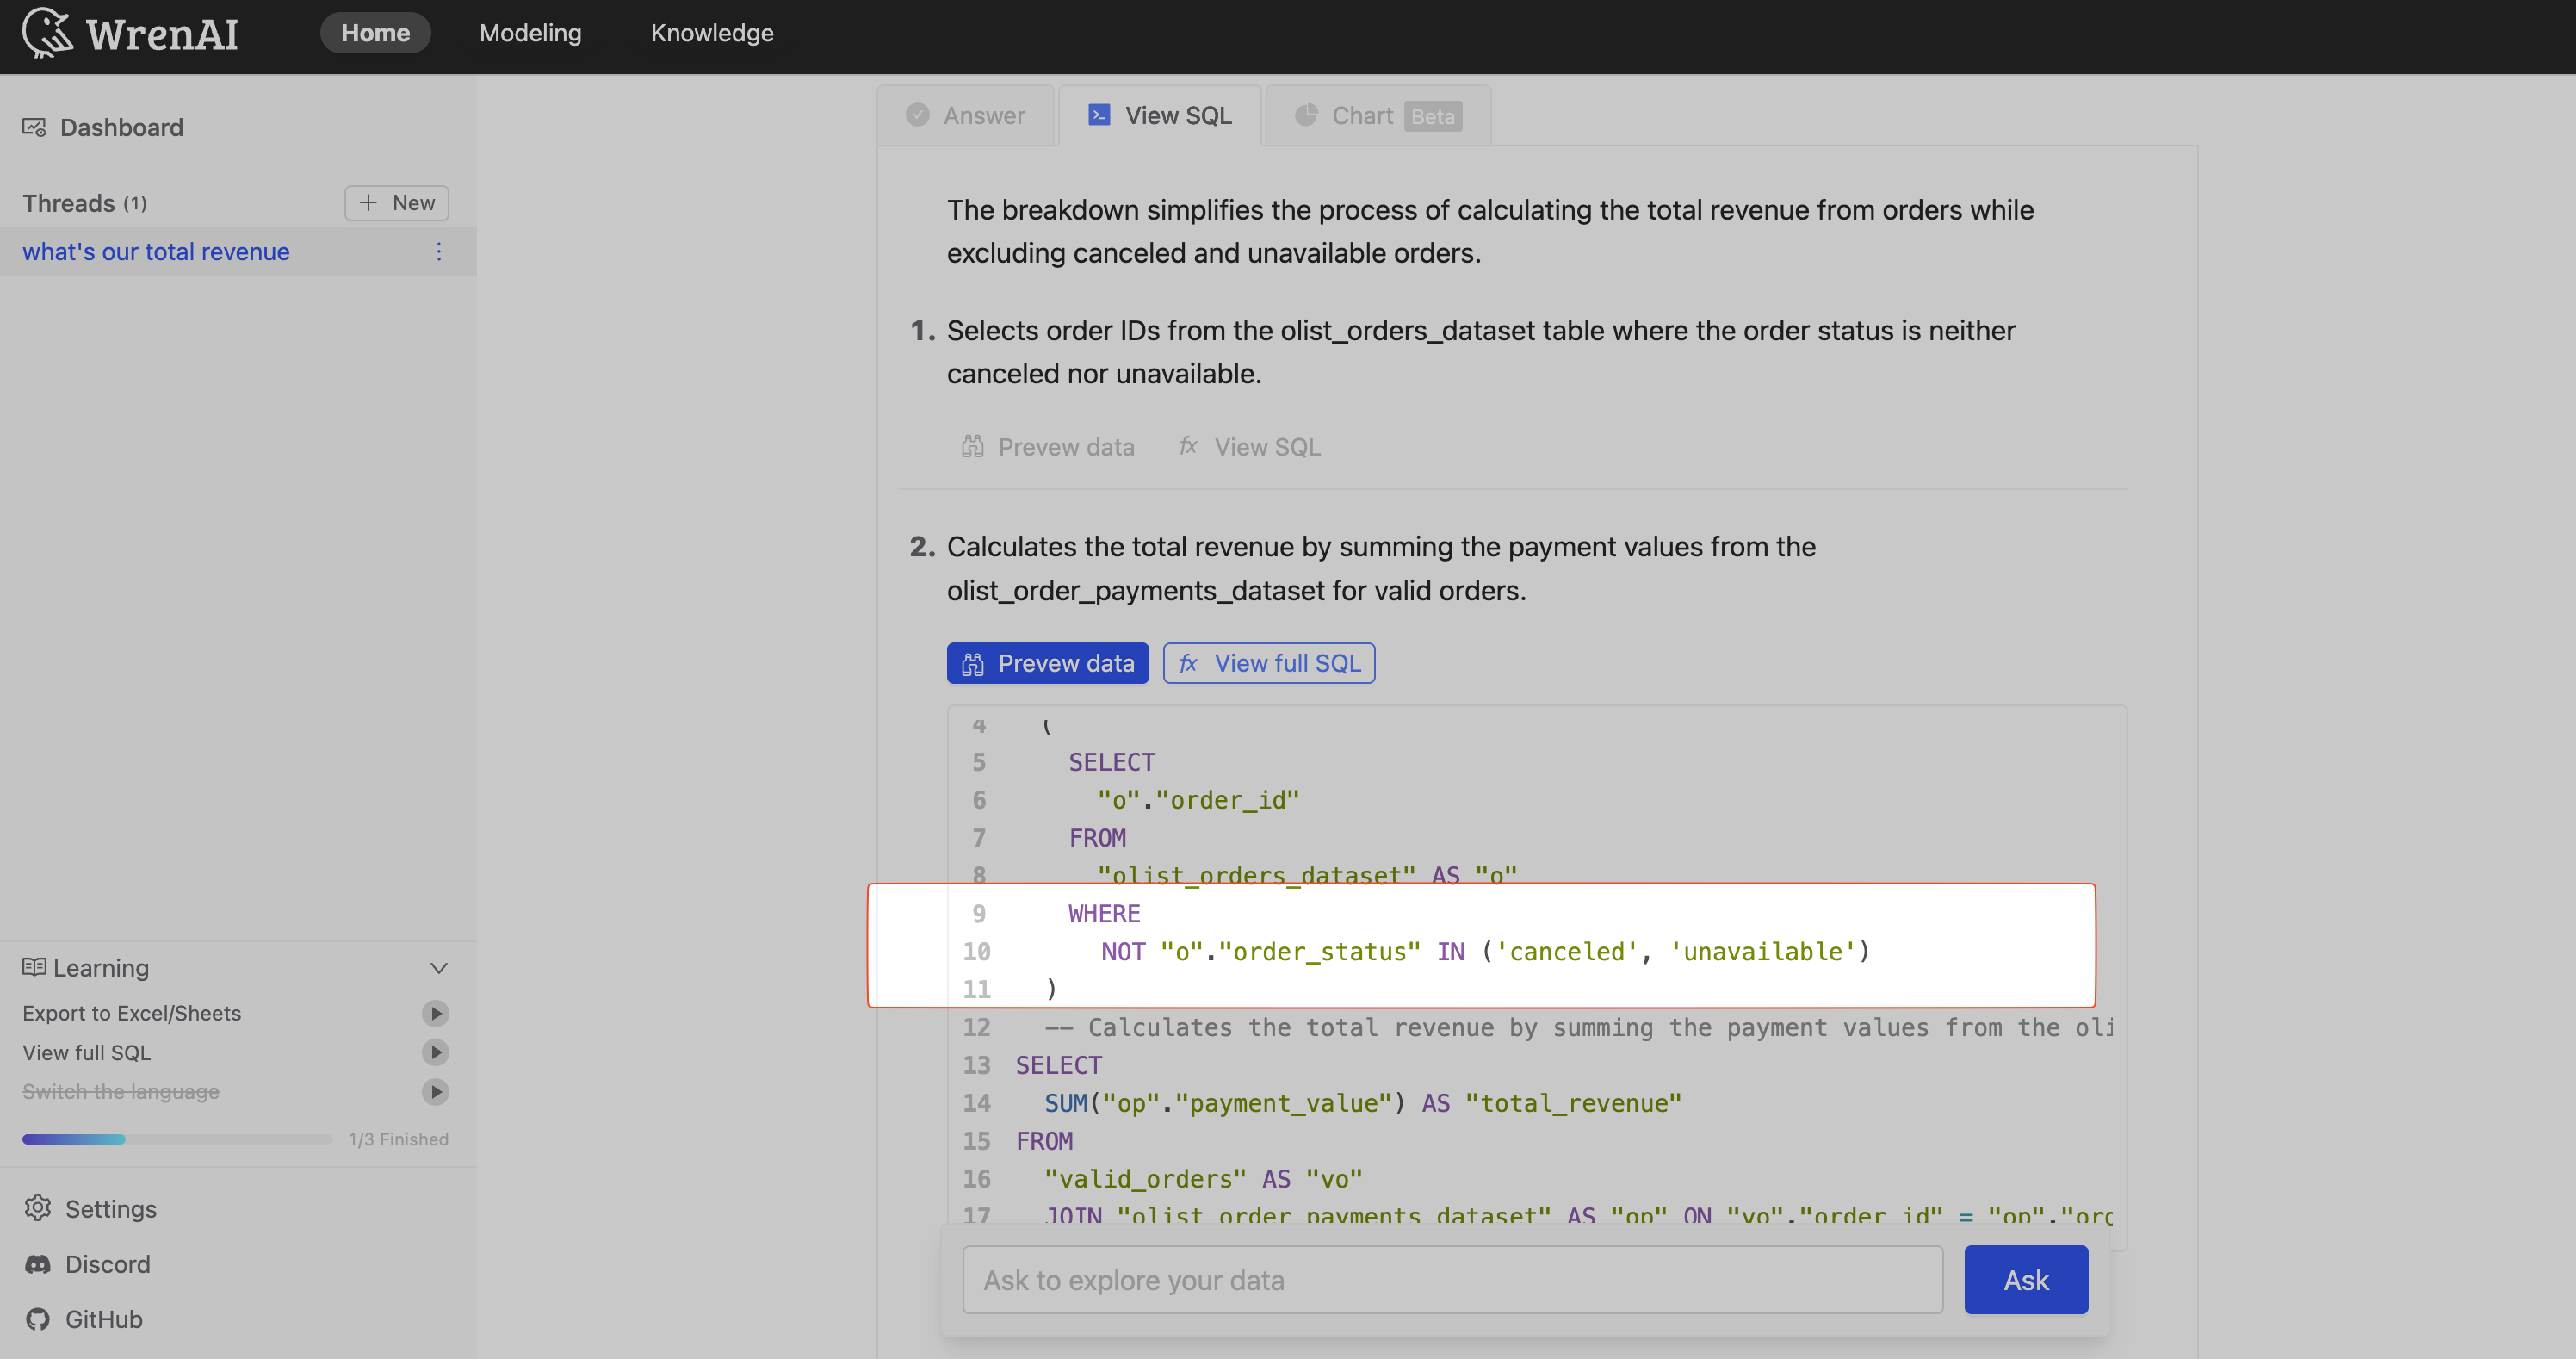Click View full SQL button for step 2
The height and width of the screenshot is (1359, 2576).
(1269, 663)
